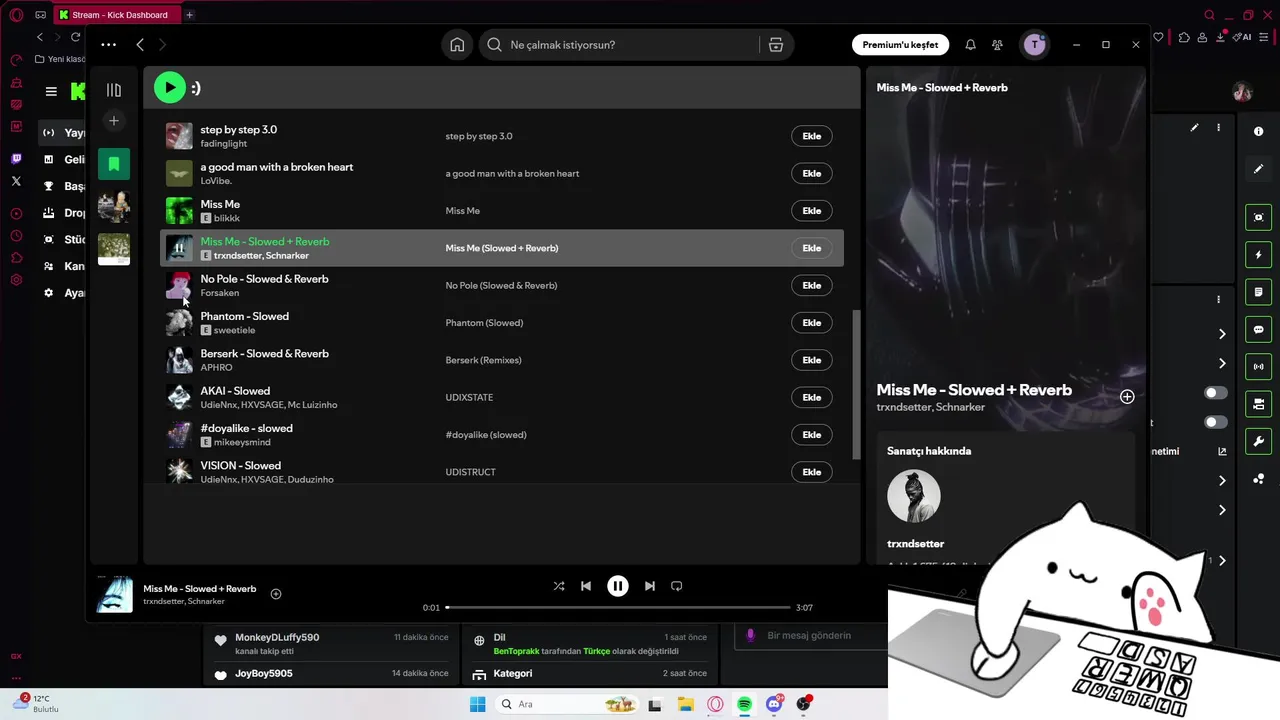Open album link UDIXSTATE
Image resolution: width=1280 pixels, height=720 pixels.
tap(469, 397)
